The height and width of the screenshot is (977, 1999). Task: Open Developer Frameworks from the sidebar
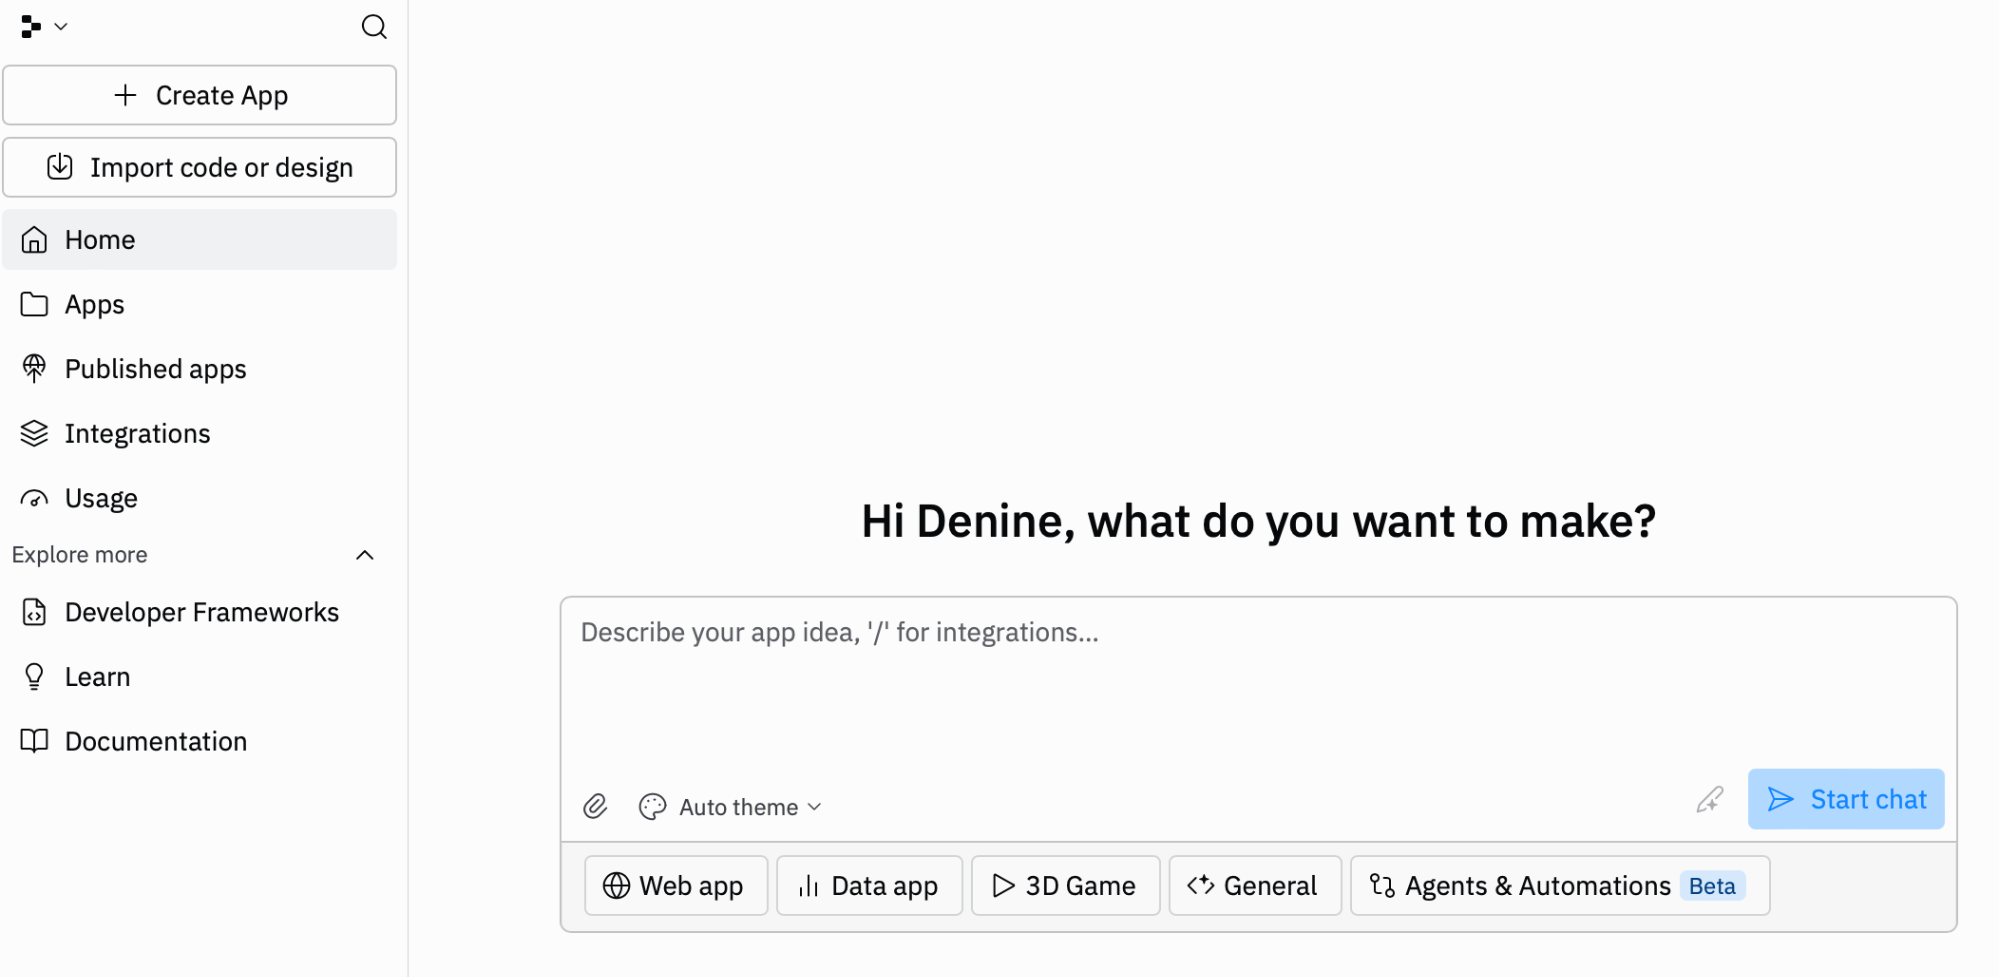(x=201, y=613)
